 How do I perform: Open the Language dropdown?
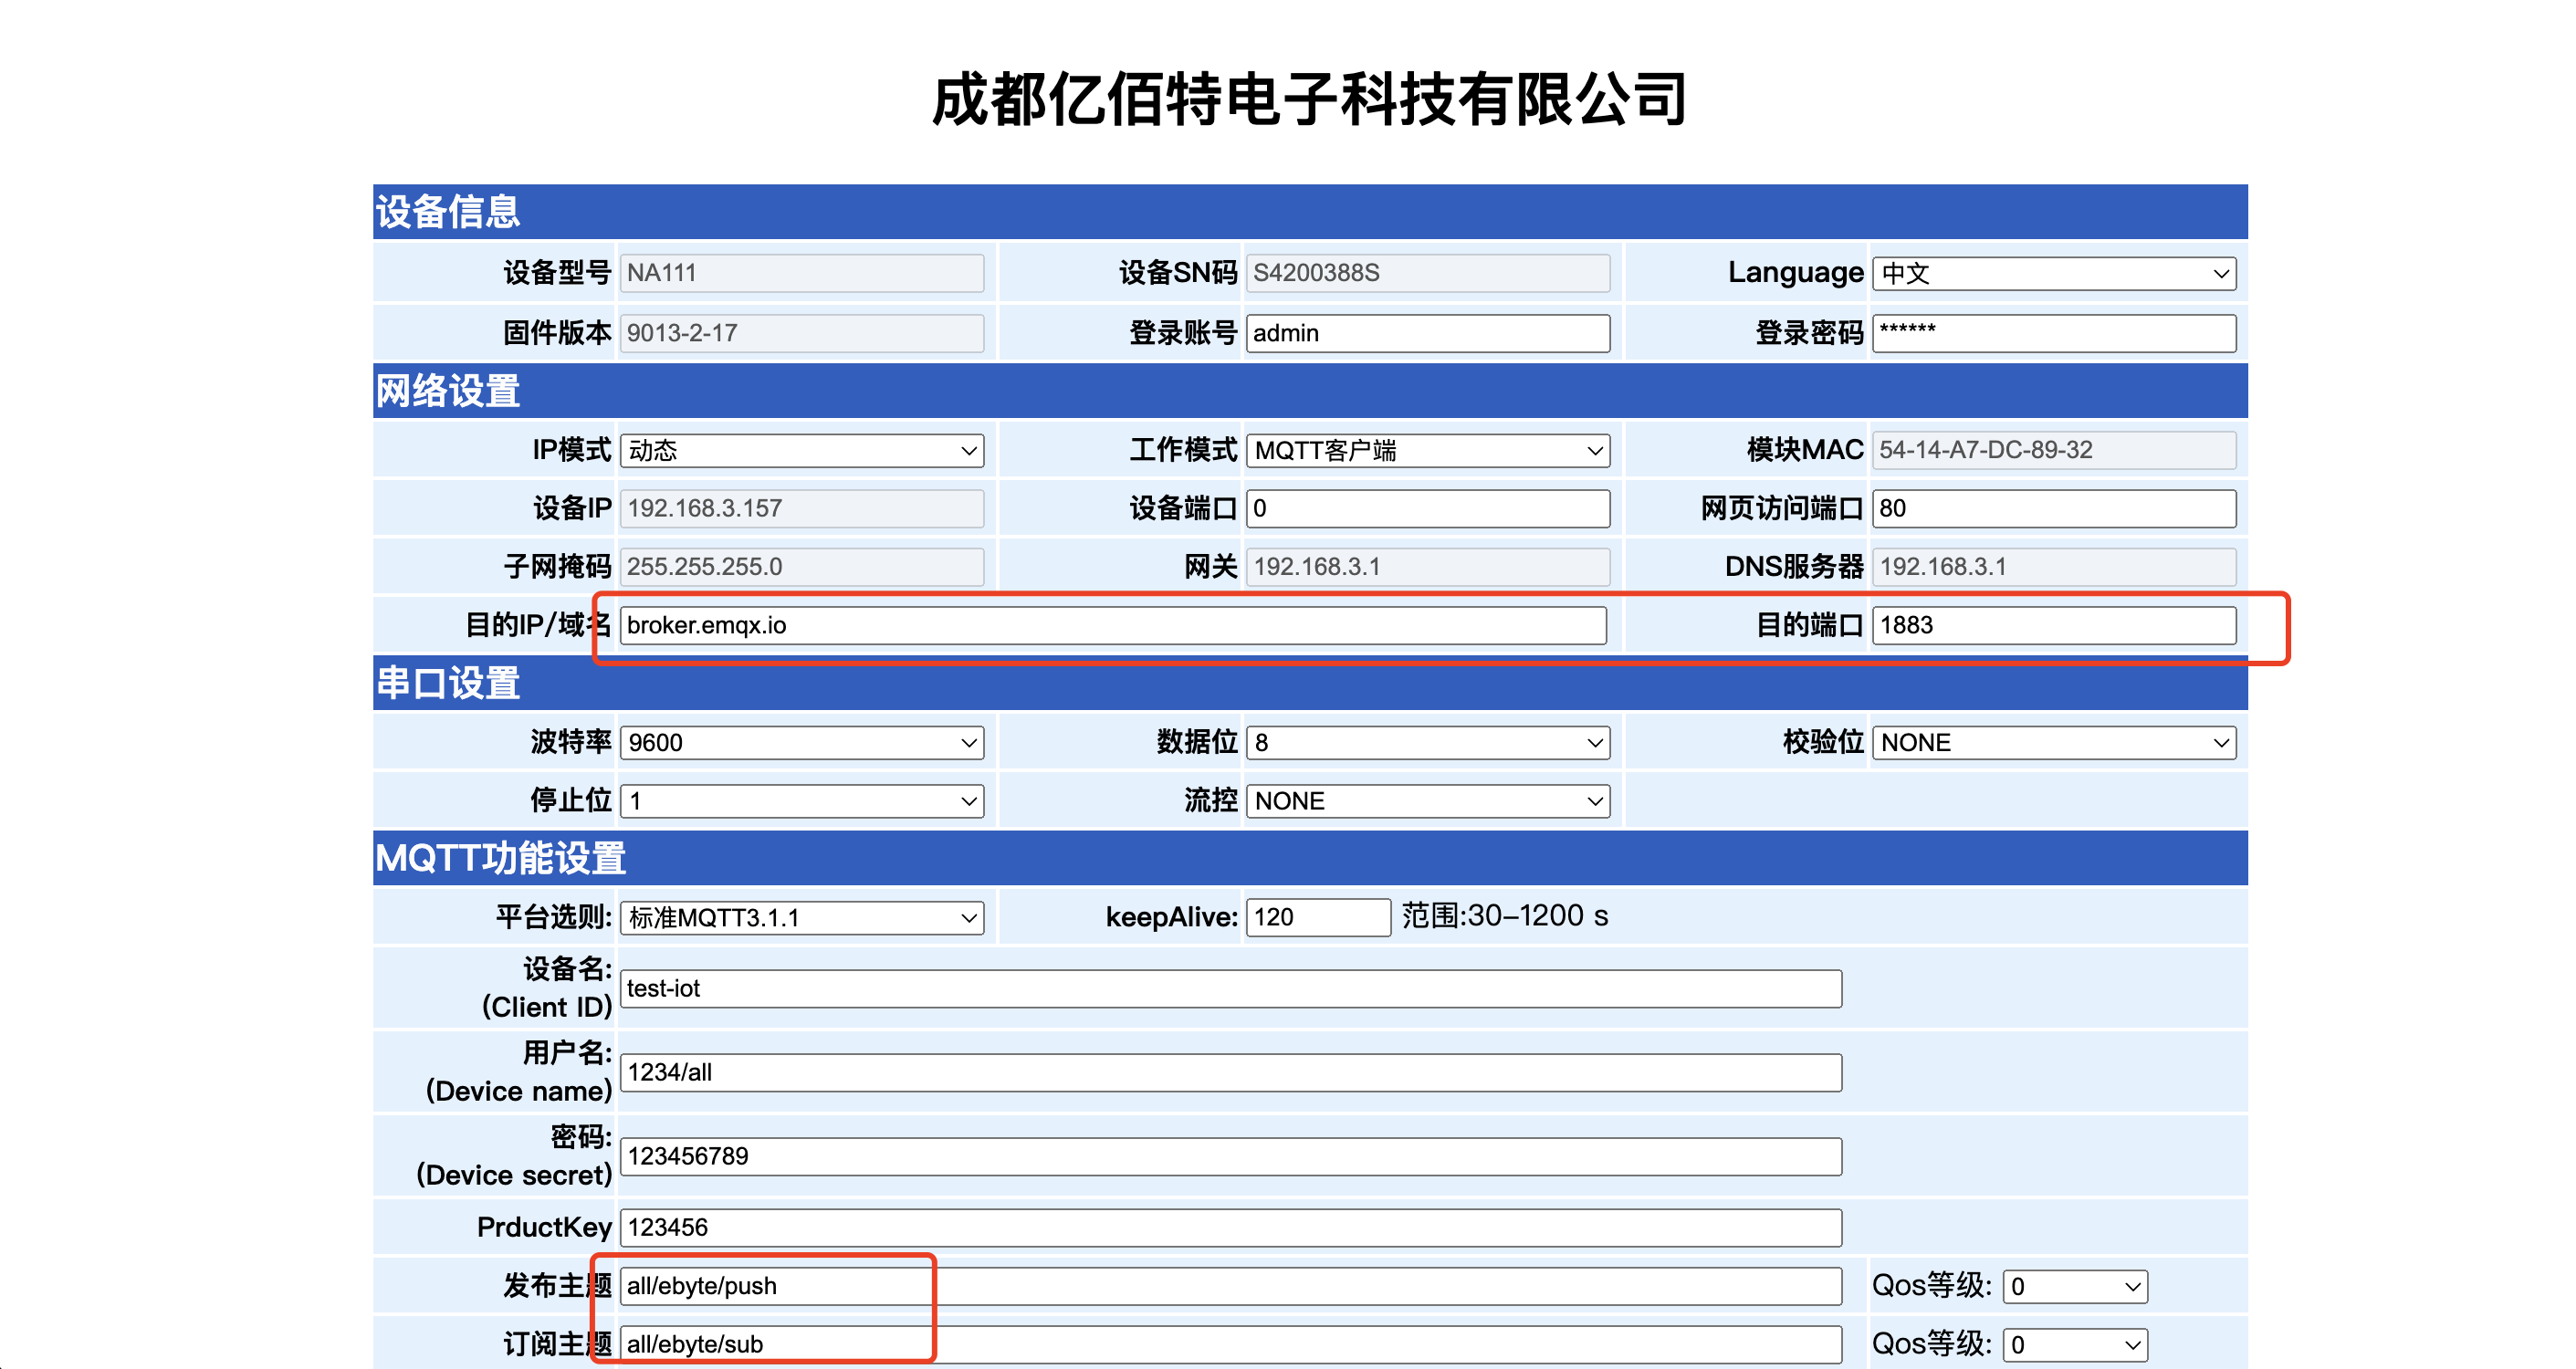2053,273
